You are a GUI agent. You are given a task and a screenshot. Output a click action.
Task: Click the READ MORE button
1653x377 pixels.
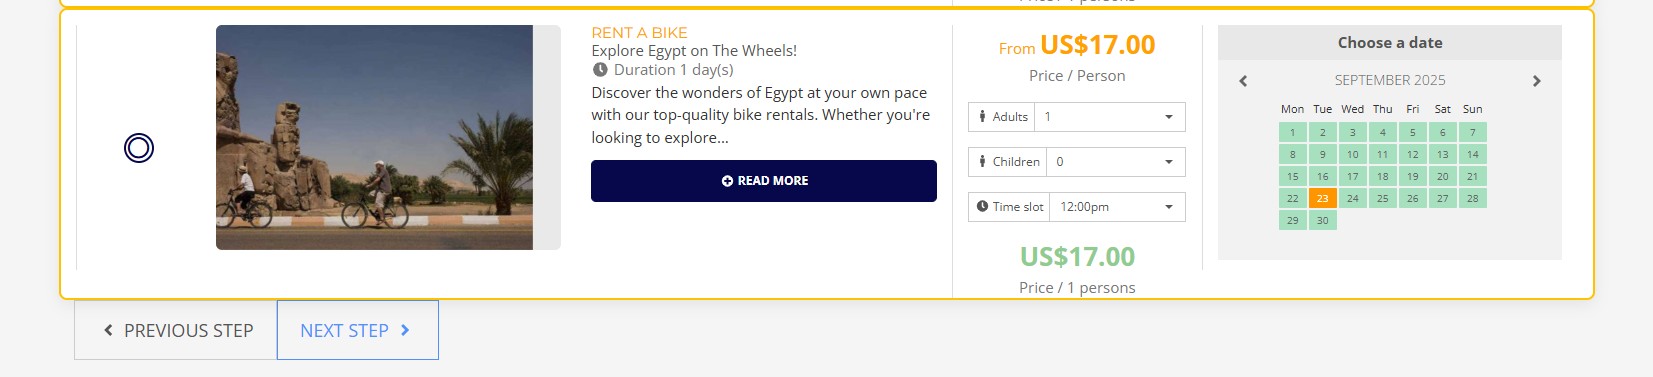(764, 181)
